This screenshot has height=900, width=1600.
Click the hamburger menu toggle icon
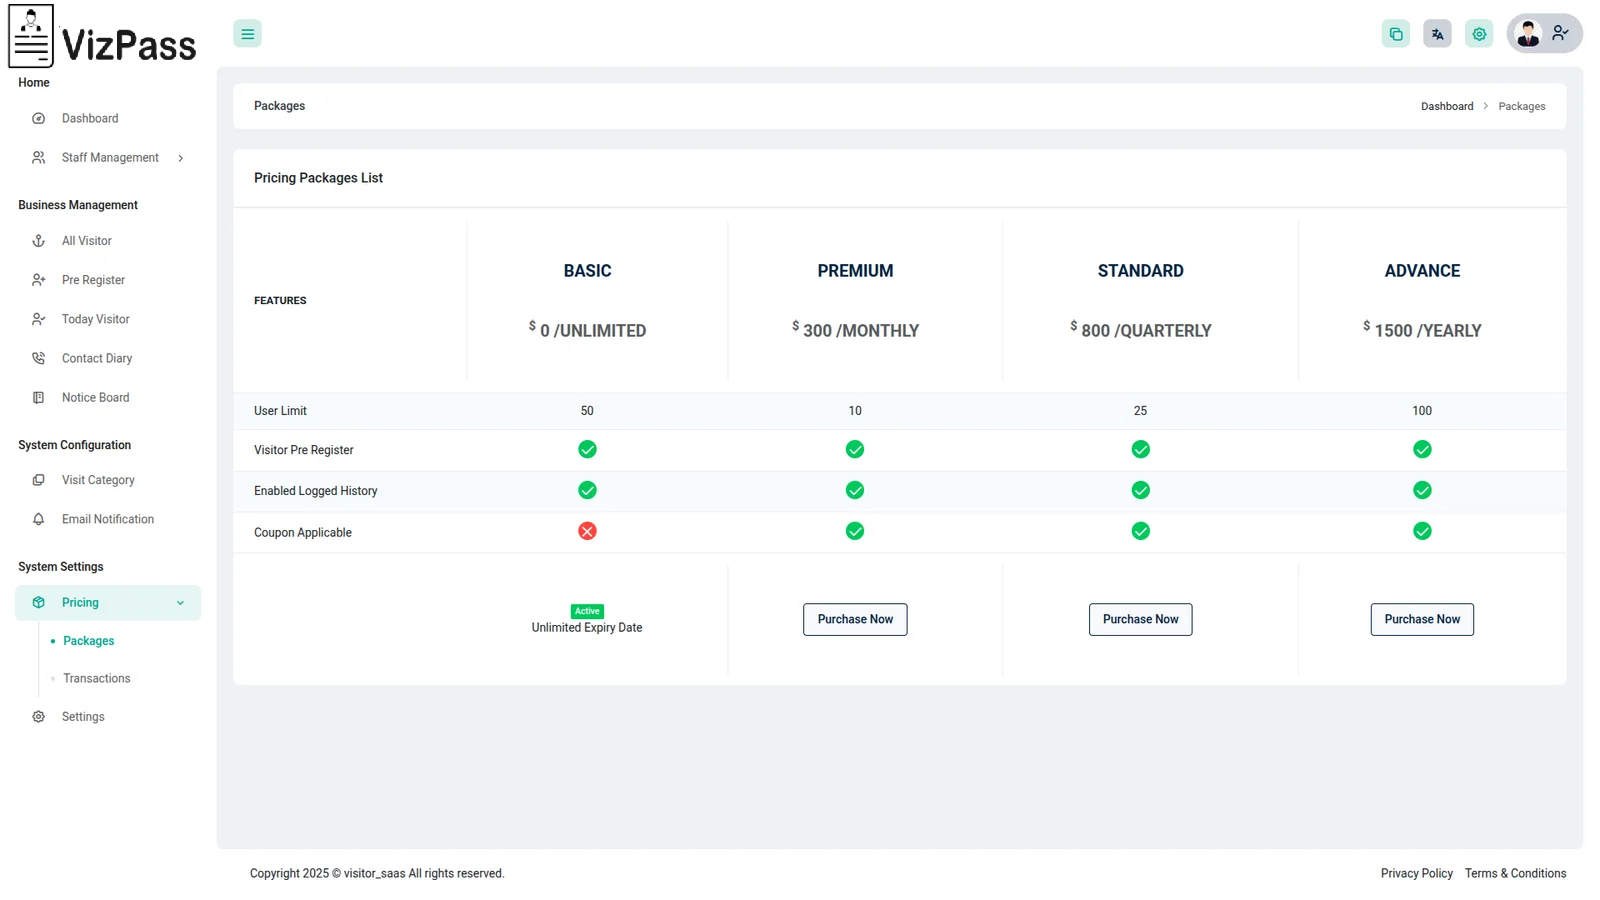(x=247, y=34)
